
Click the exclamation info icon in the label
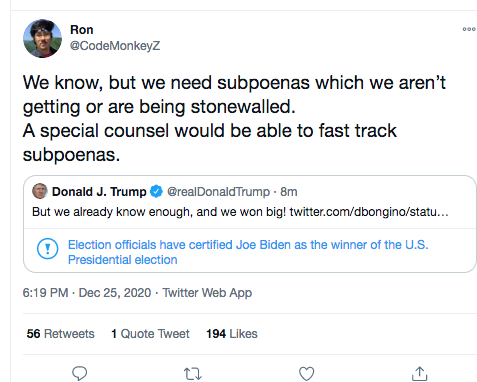pyautogui.click(x=47, y=249)
